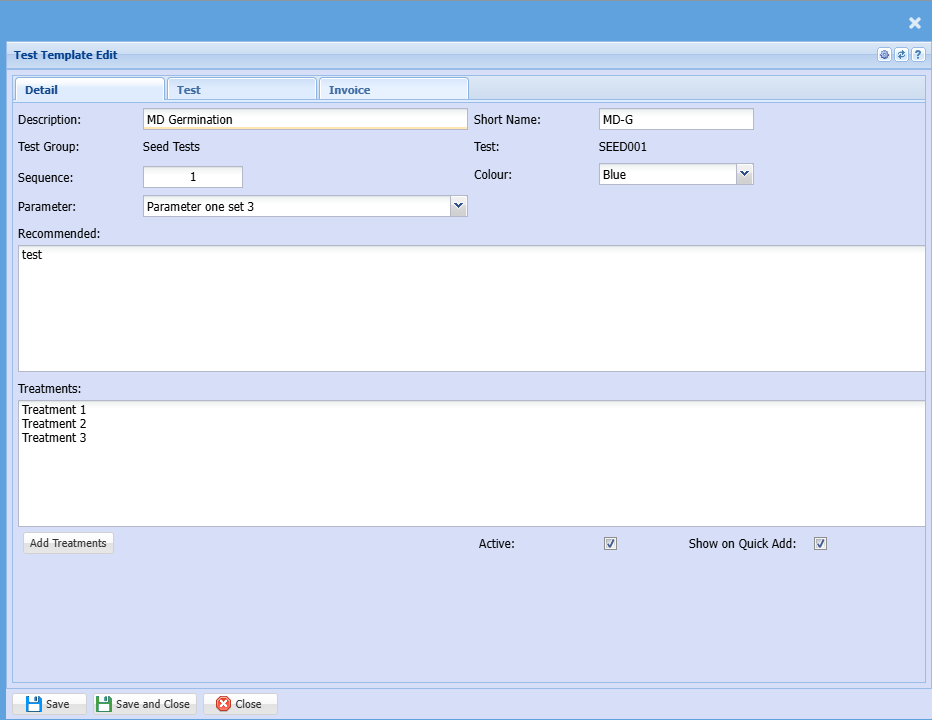Click the refresh arrows icon in header
The image size is (932, 720).
901,55
